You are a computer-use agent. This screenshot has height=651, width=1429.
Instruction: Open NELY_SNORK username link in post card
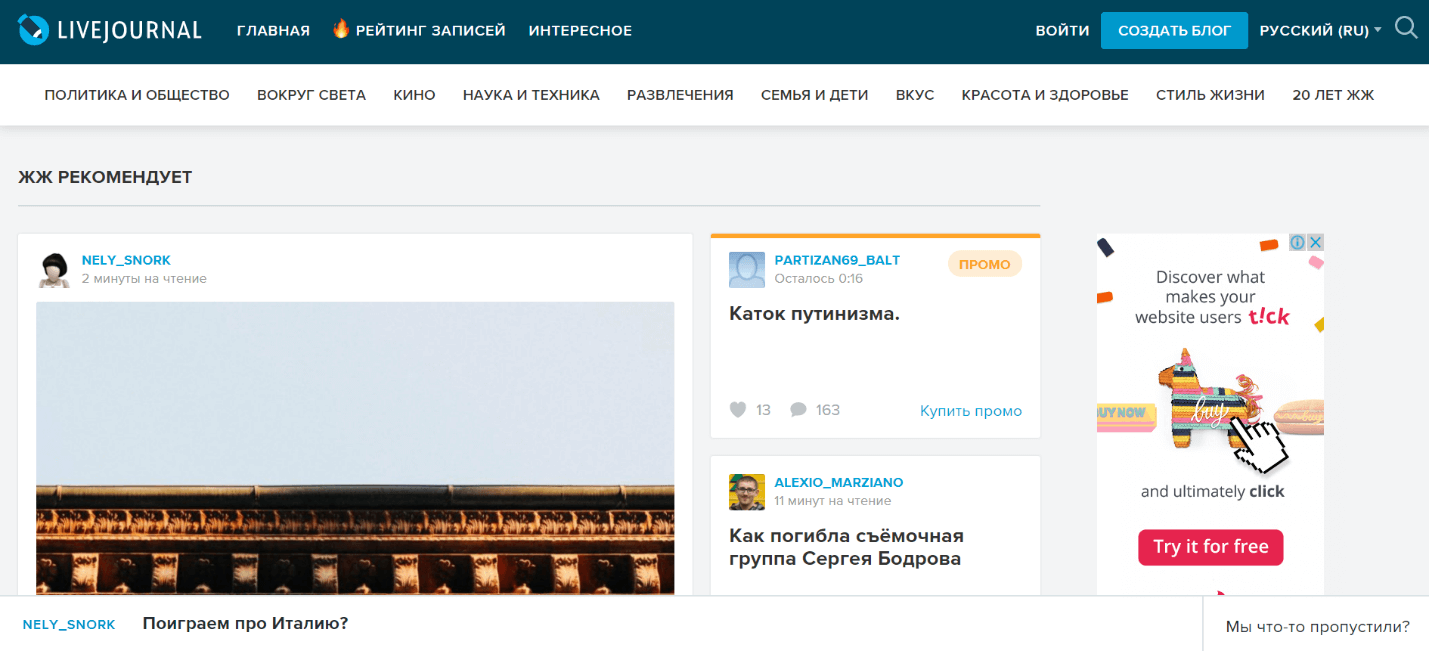point(126,260)
